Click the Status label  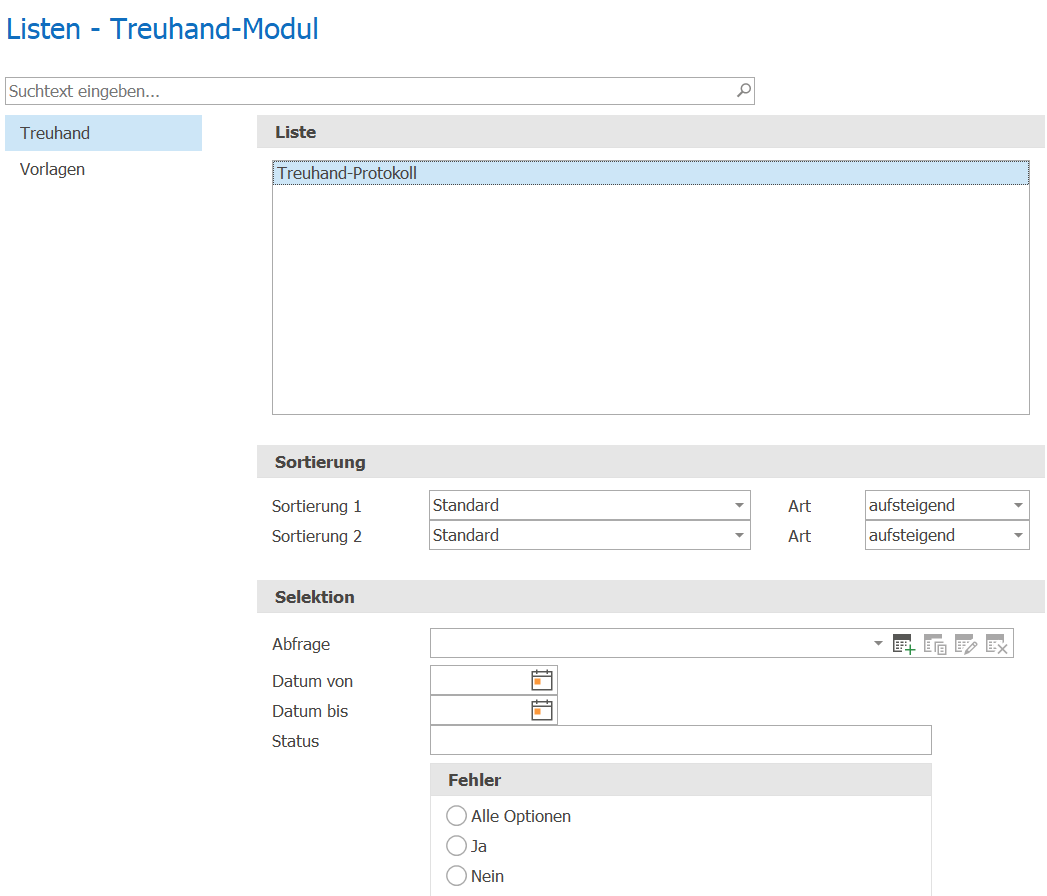click(x=295, y=741)
